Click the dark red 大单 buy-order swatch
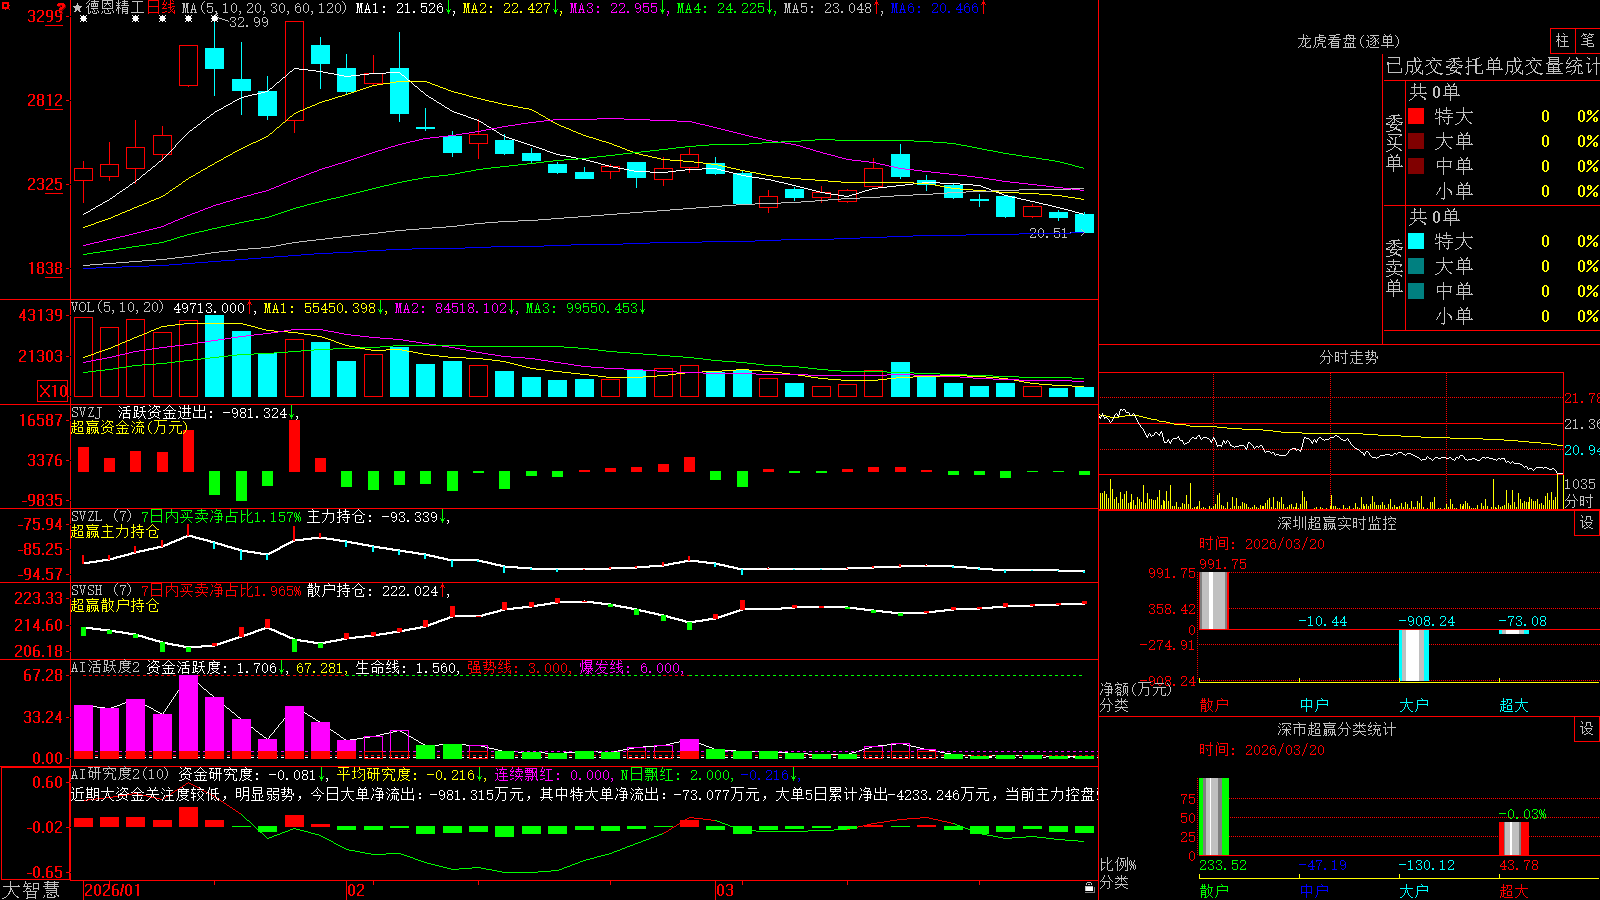The width and height of the screenshot is (1600, 900). coord(1416,141)
